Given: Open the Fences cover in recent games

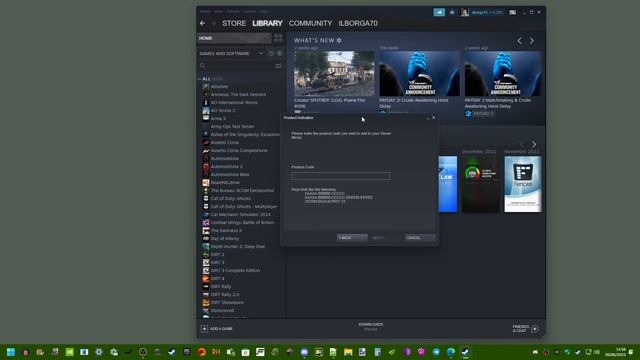Looking at the screenshot, I should pyautogui.click(x=523, y=184).
